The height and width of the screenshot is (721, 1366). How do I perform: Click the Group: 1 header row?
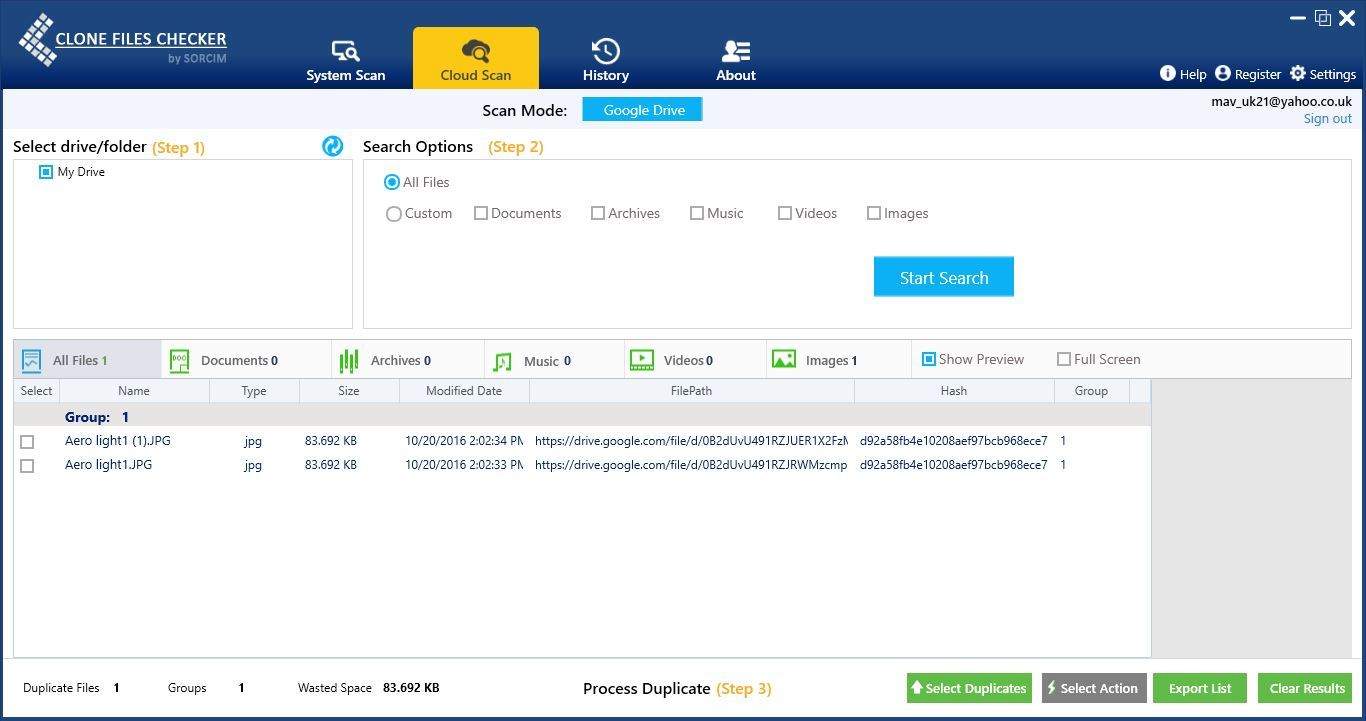(x=582, y=416)
